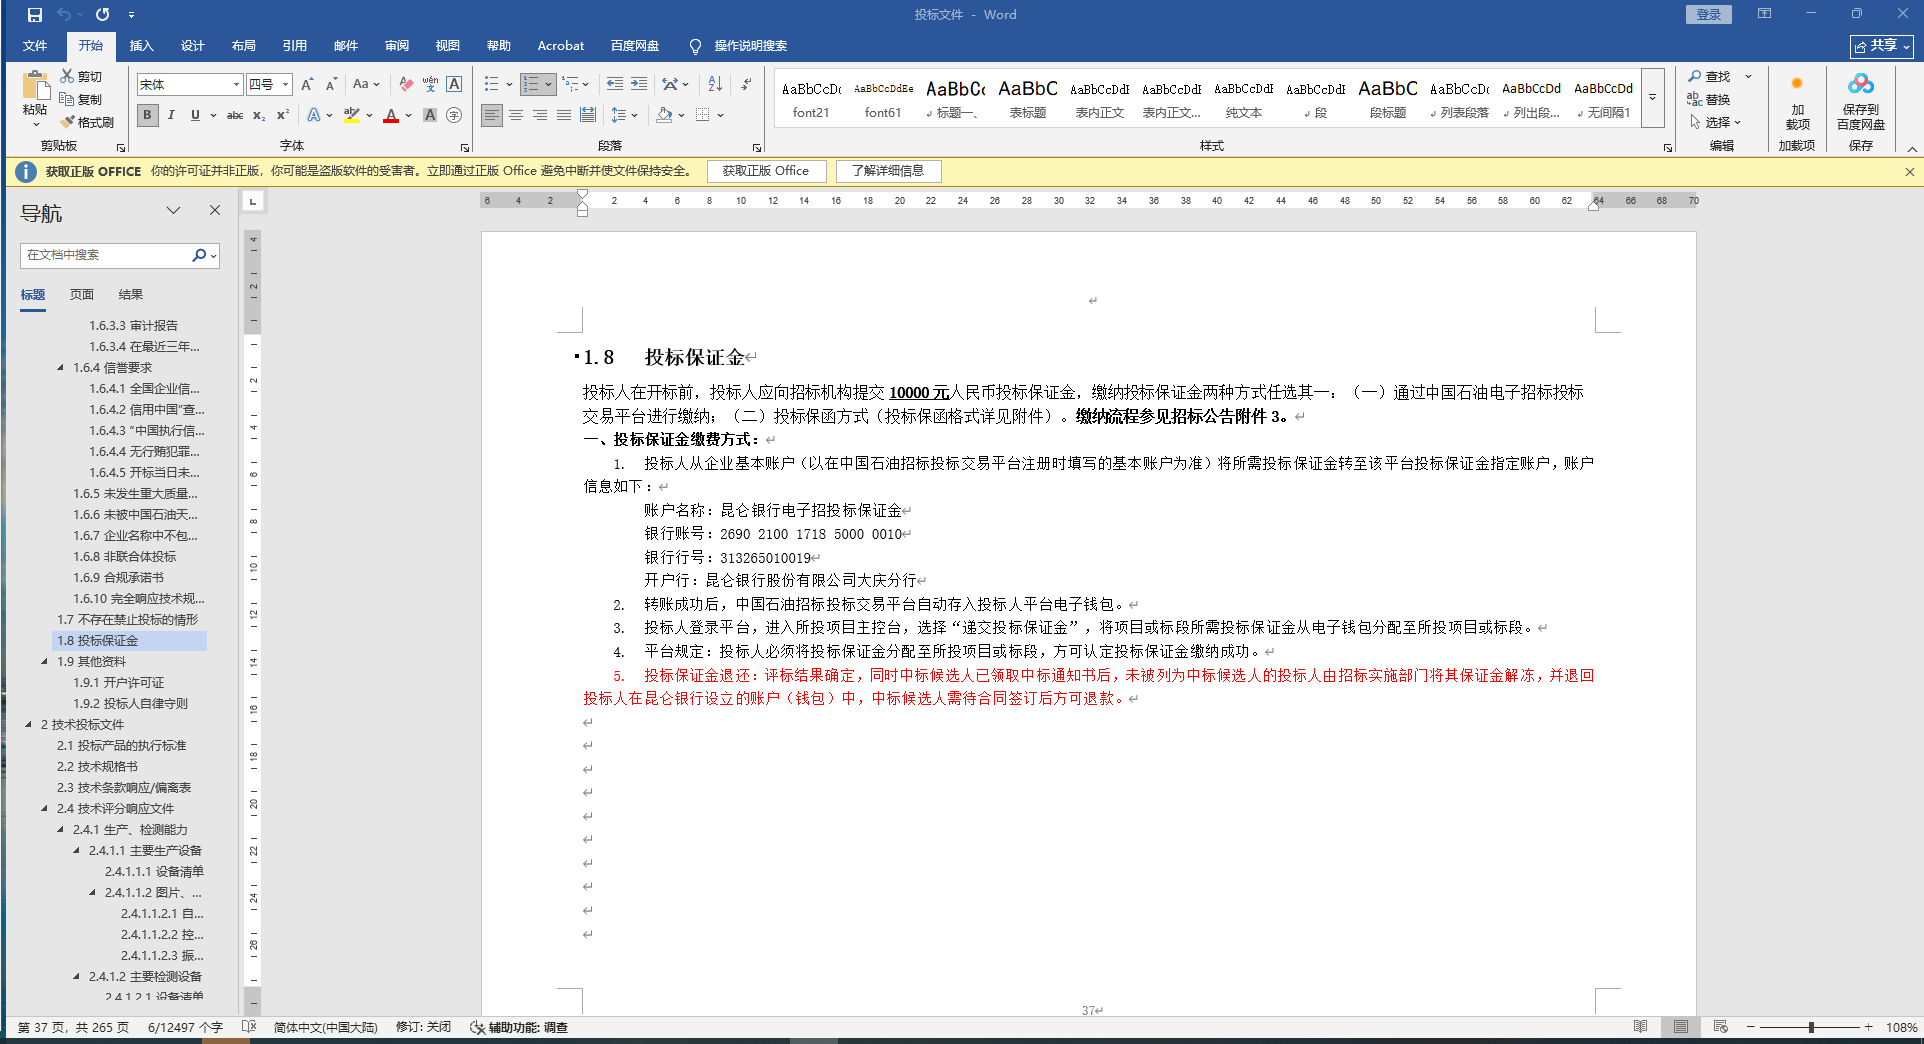Collapse the 2 技术投标文件 heading in navigation

(28, 724)
